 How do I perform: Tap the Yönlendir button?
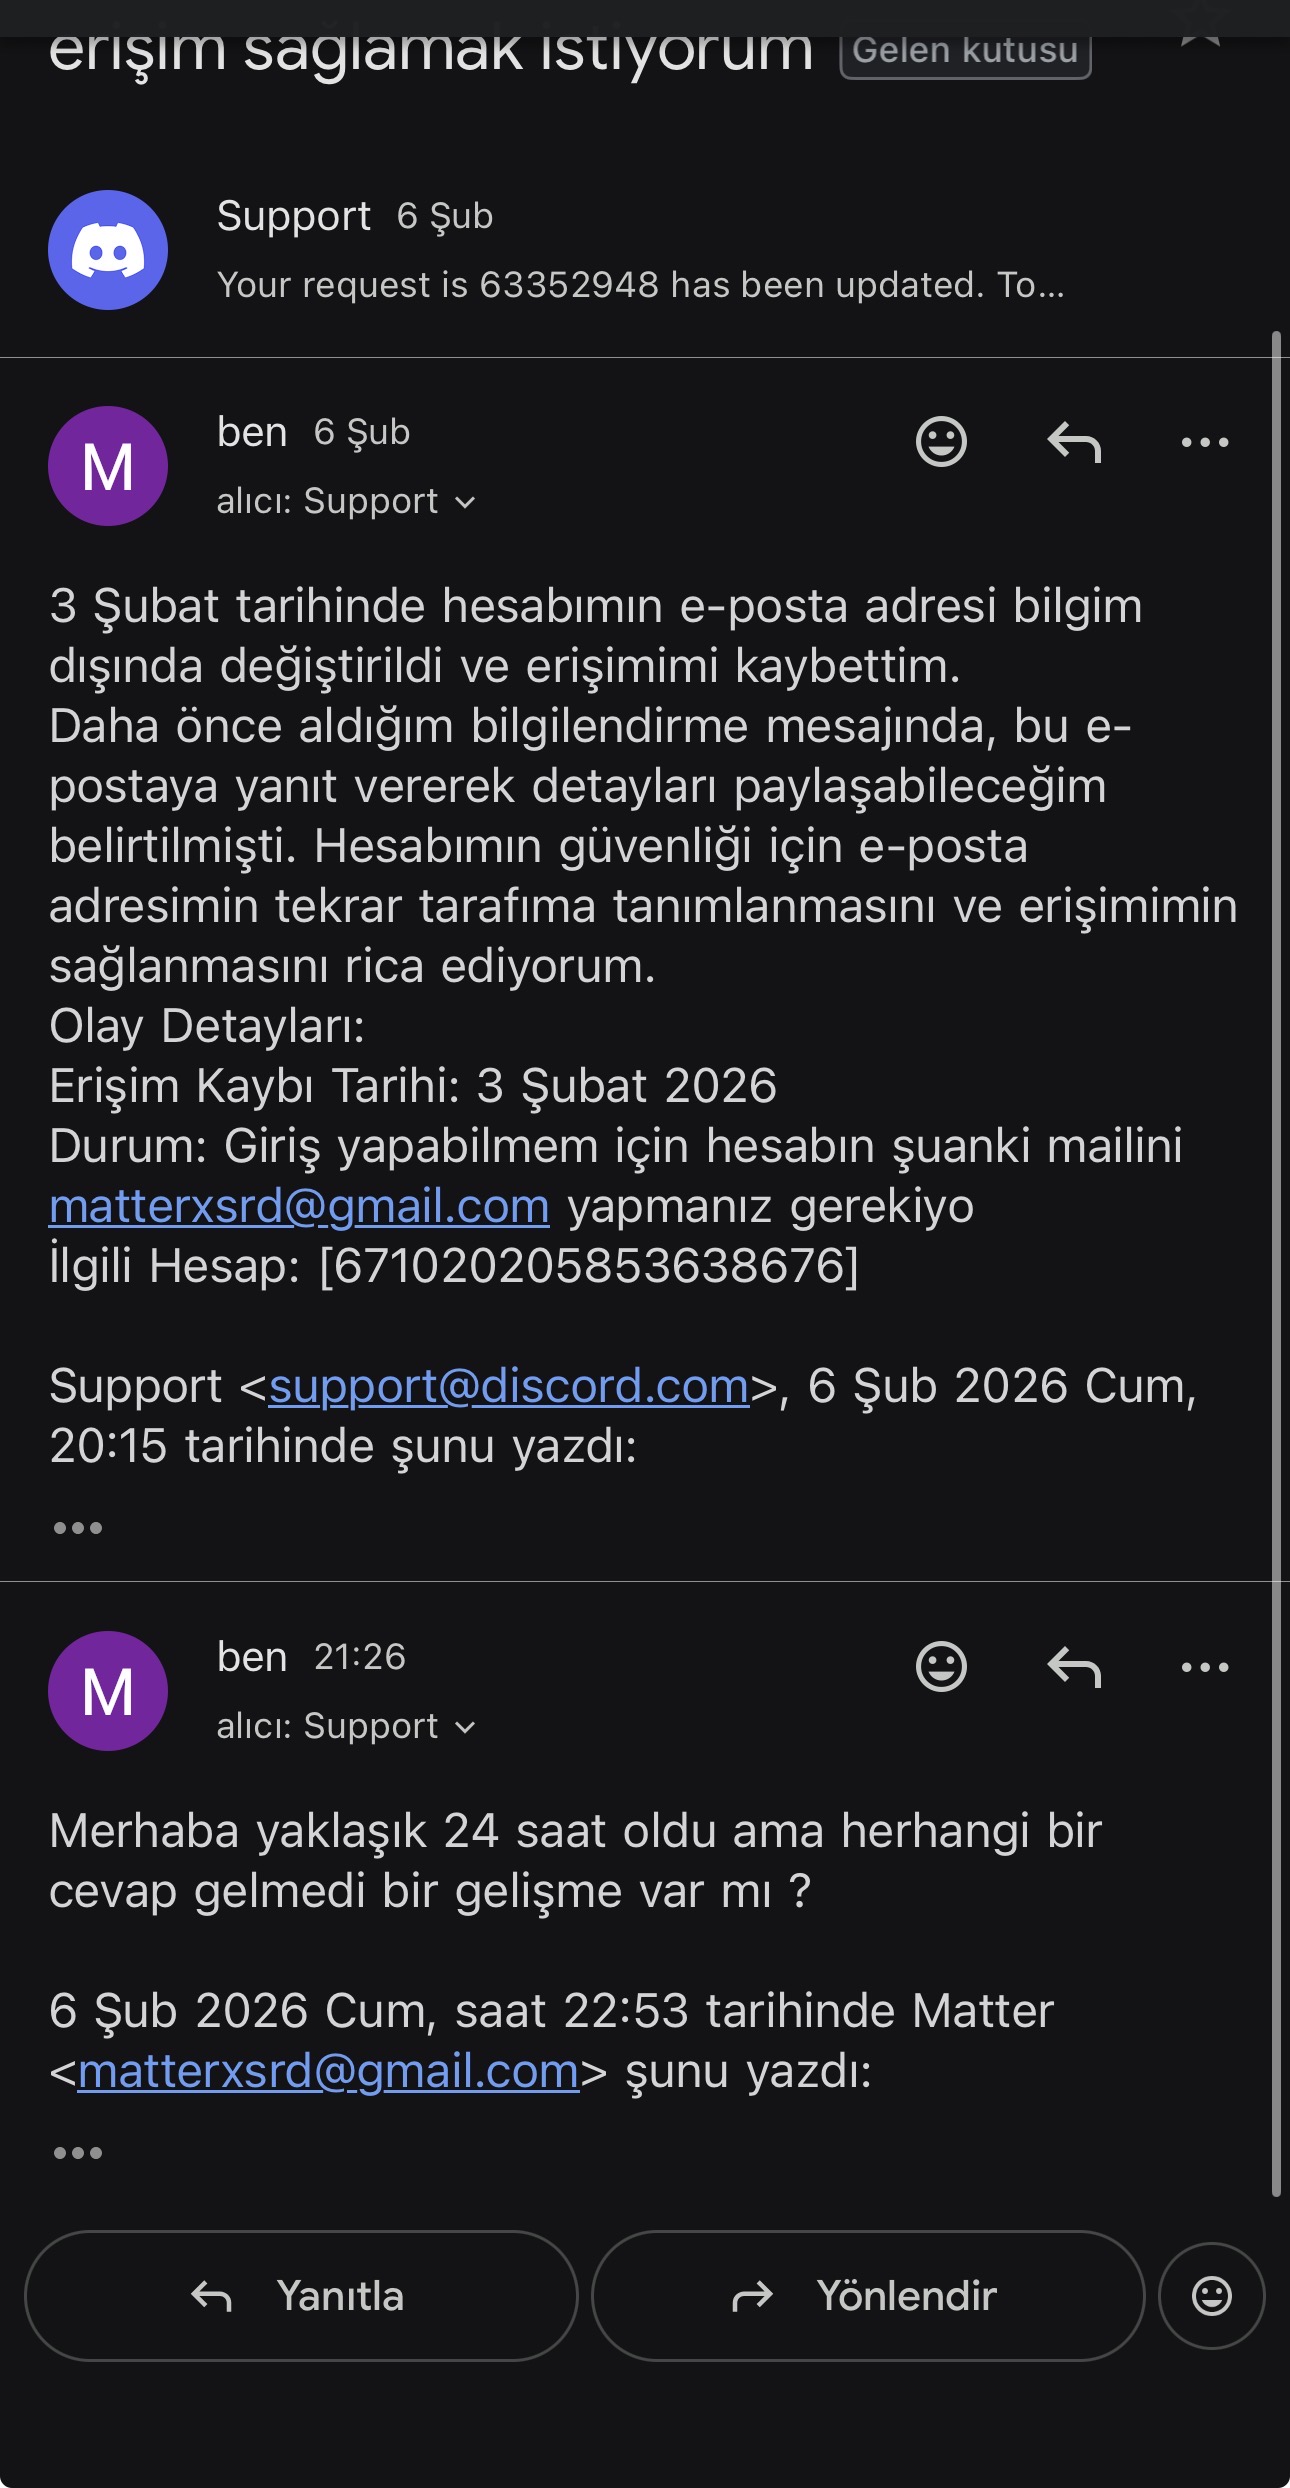click(x=868, y=2296)
